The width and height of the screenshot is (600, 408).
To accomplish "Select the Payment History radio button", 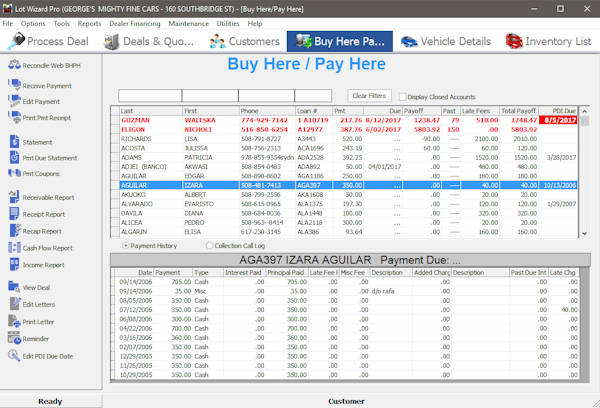I will click(x=125, y=245).
